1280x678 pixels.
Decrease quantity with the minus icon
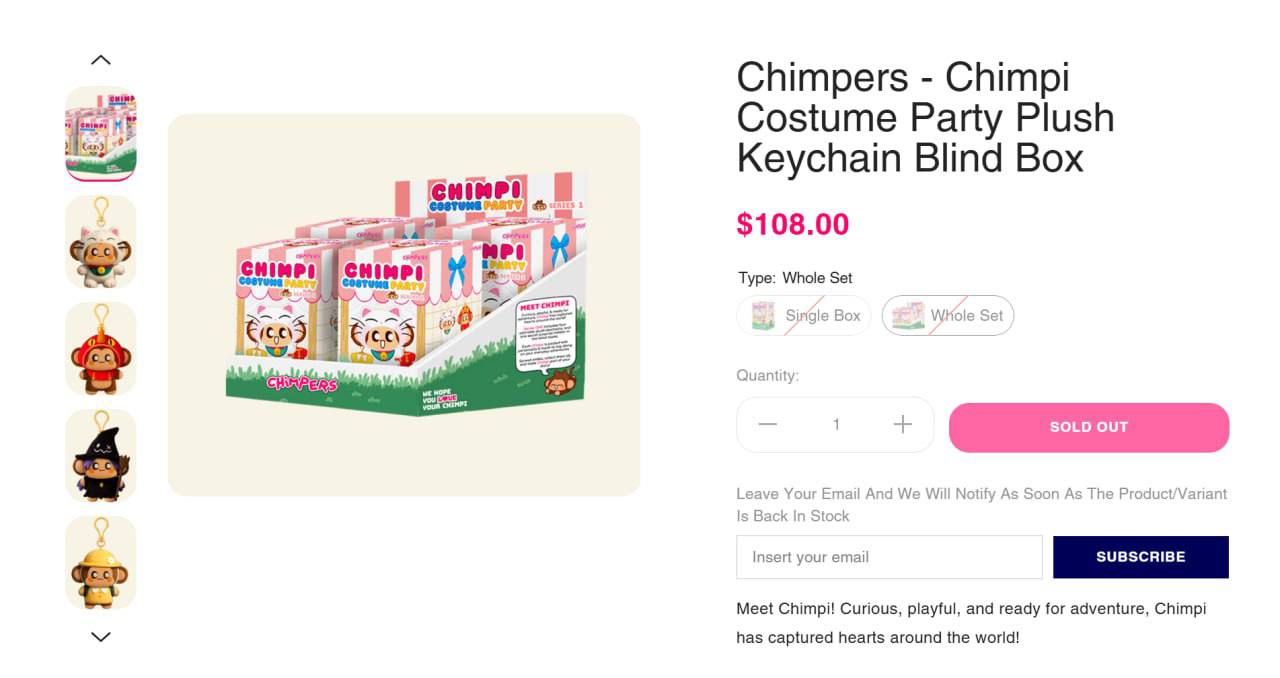point(767,424)
